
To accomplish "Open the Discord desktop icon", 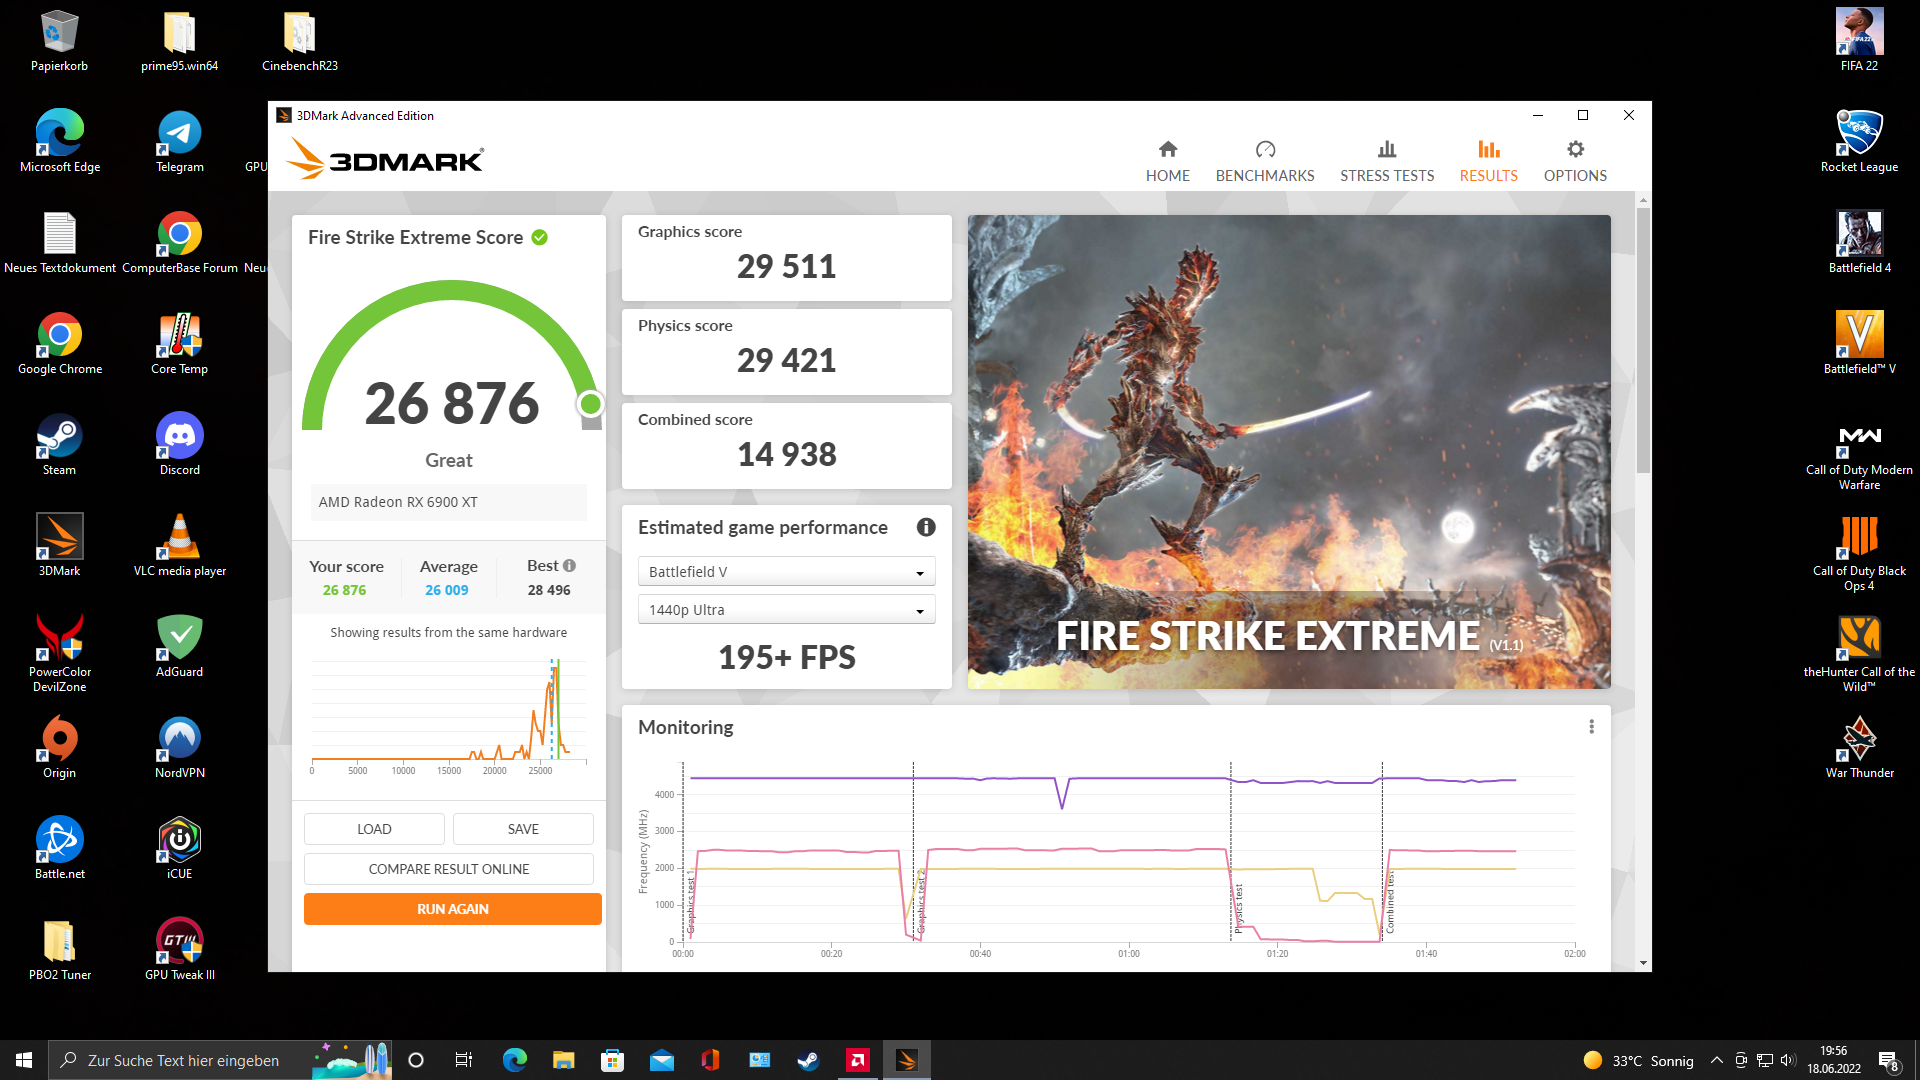I will (x=180, y=445).
